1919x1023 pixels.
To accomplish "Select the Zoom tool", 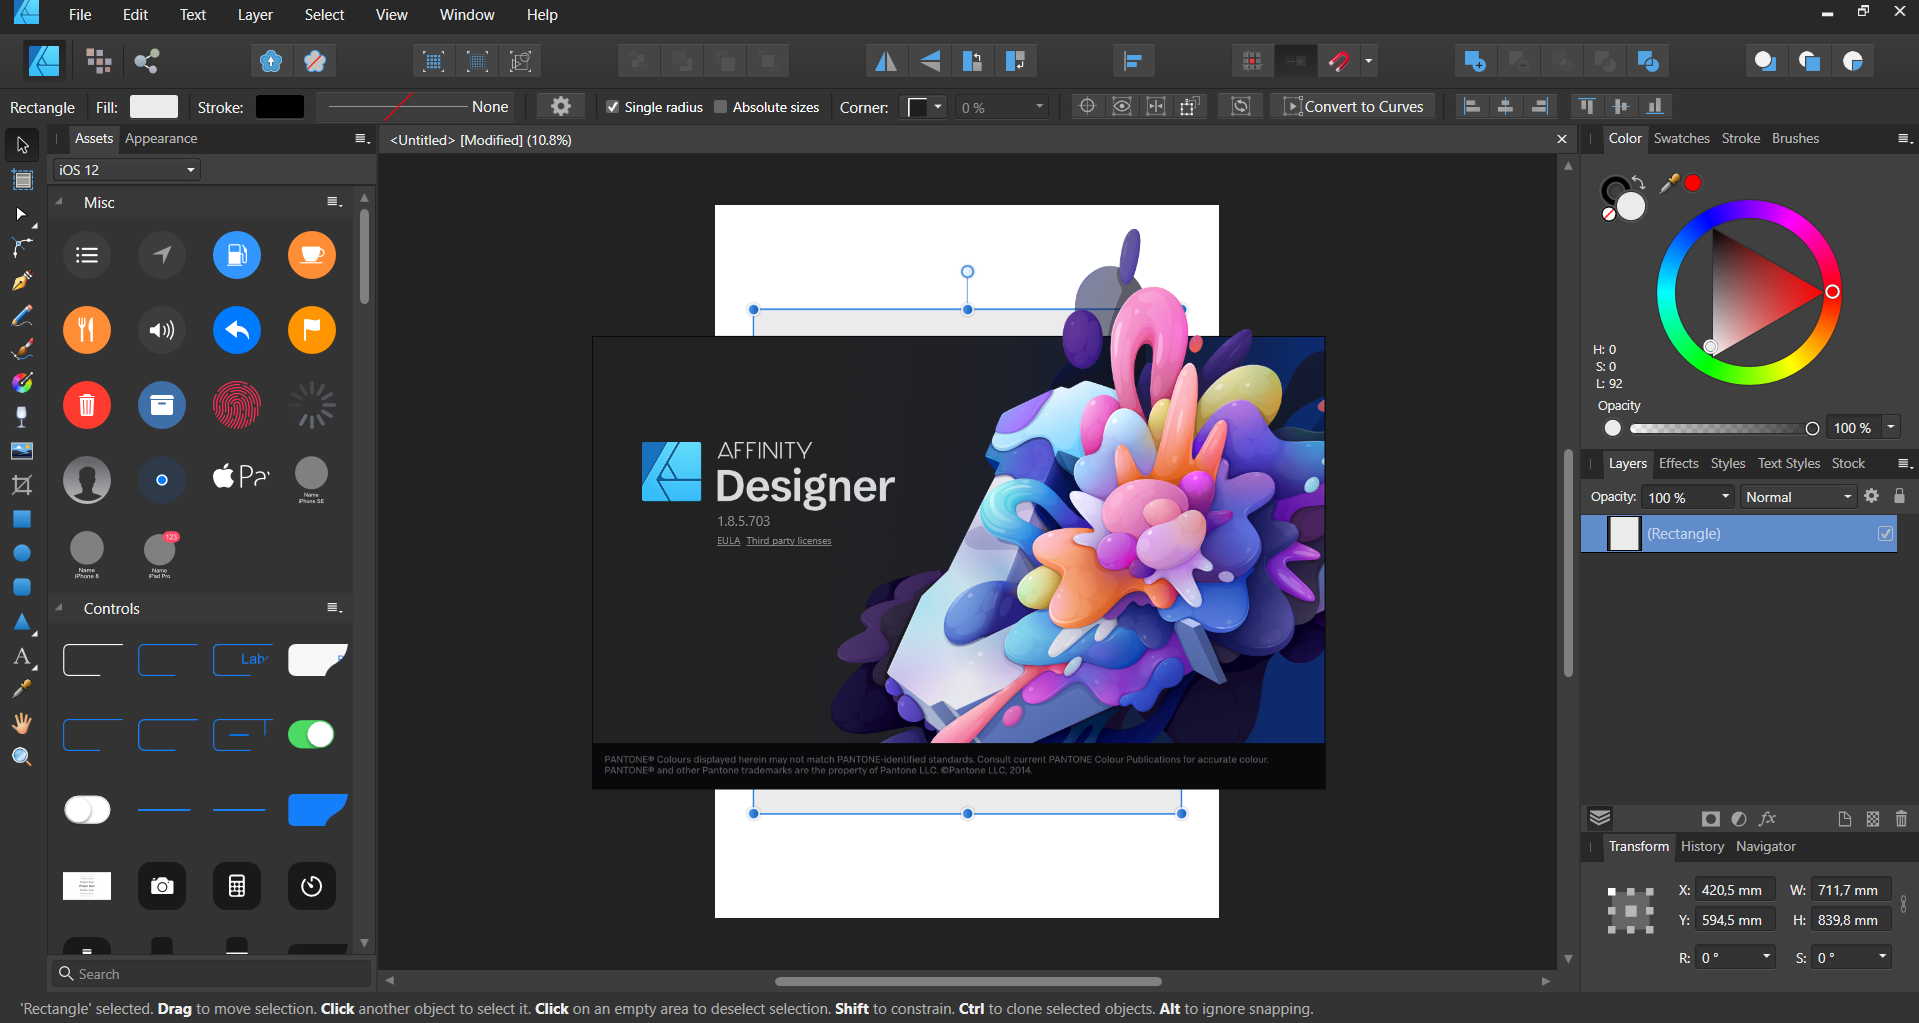I will point(22,757).
